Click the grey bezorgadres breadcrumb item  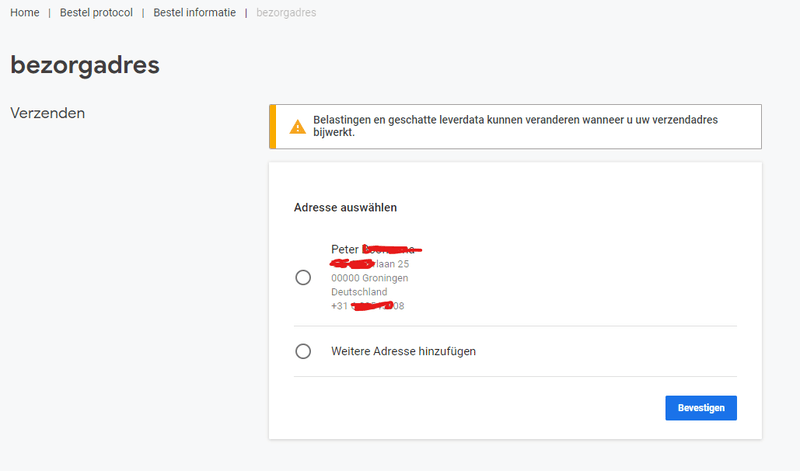pyautogui.click(x=288, y=13)
